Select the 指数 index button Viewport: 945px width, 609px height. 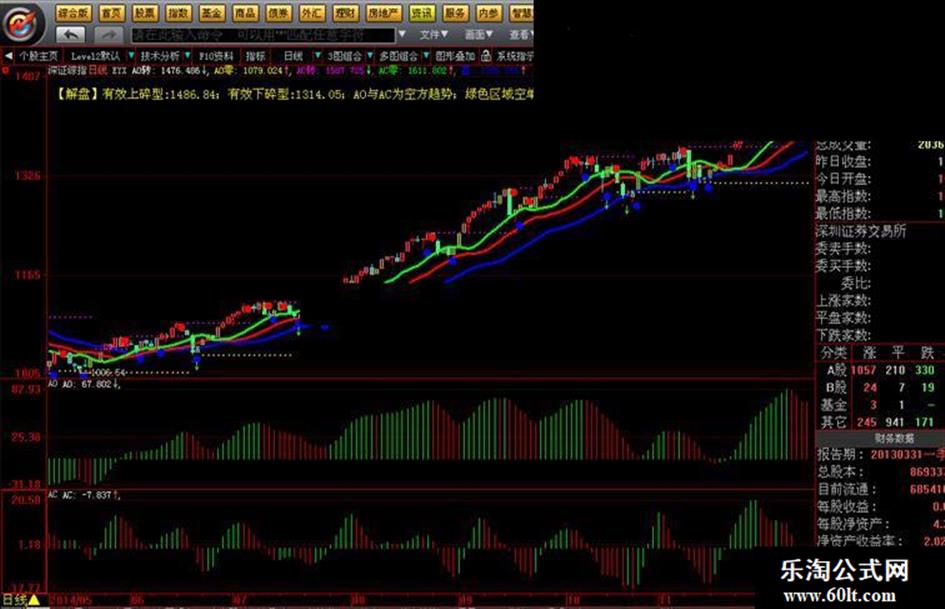(178, 13)
